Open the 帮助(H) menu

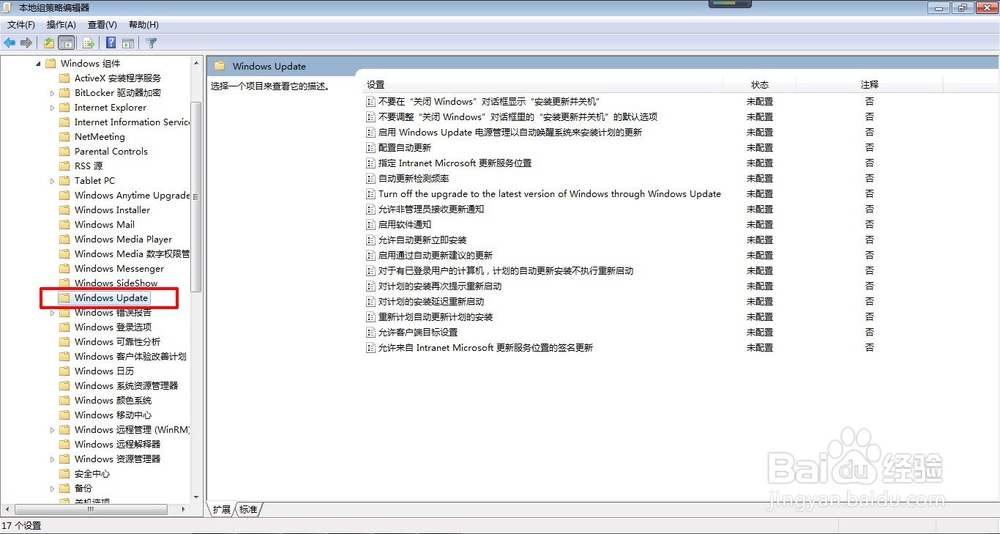(143, 25)
